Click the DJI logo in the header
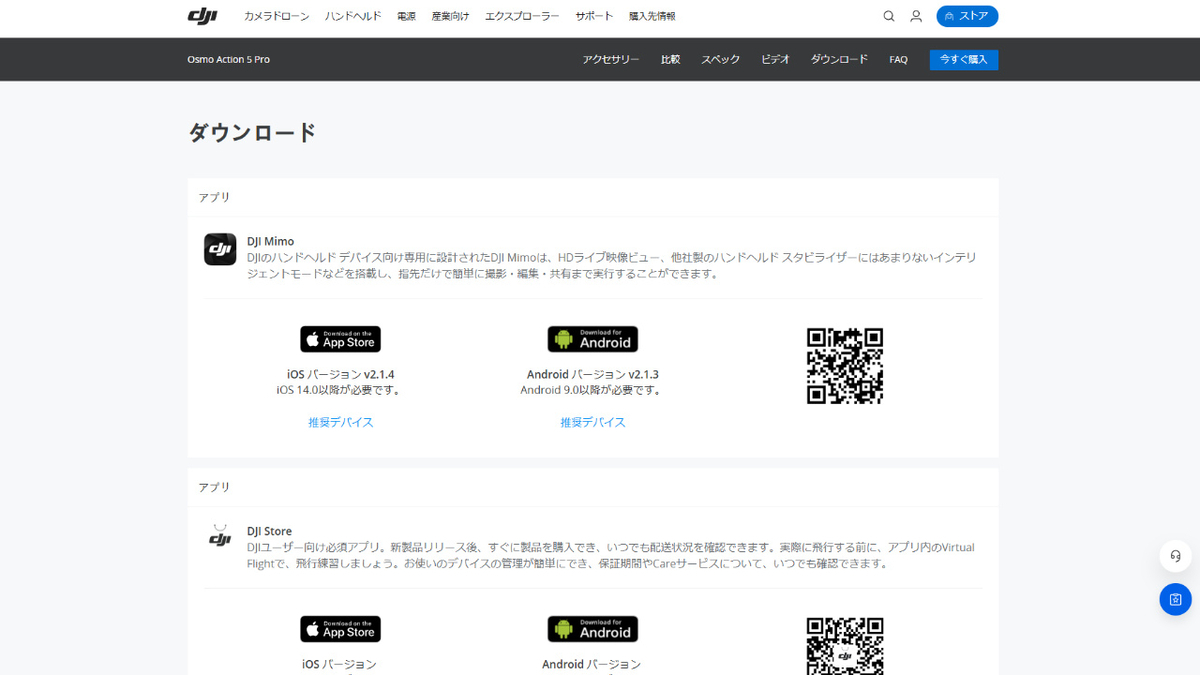 (x=203, y=16)
